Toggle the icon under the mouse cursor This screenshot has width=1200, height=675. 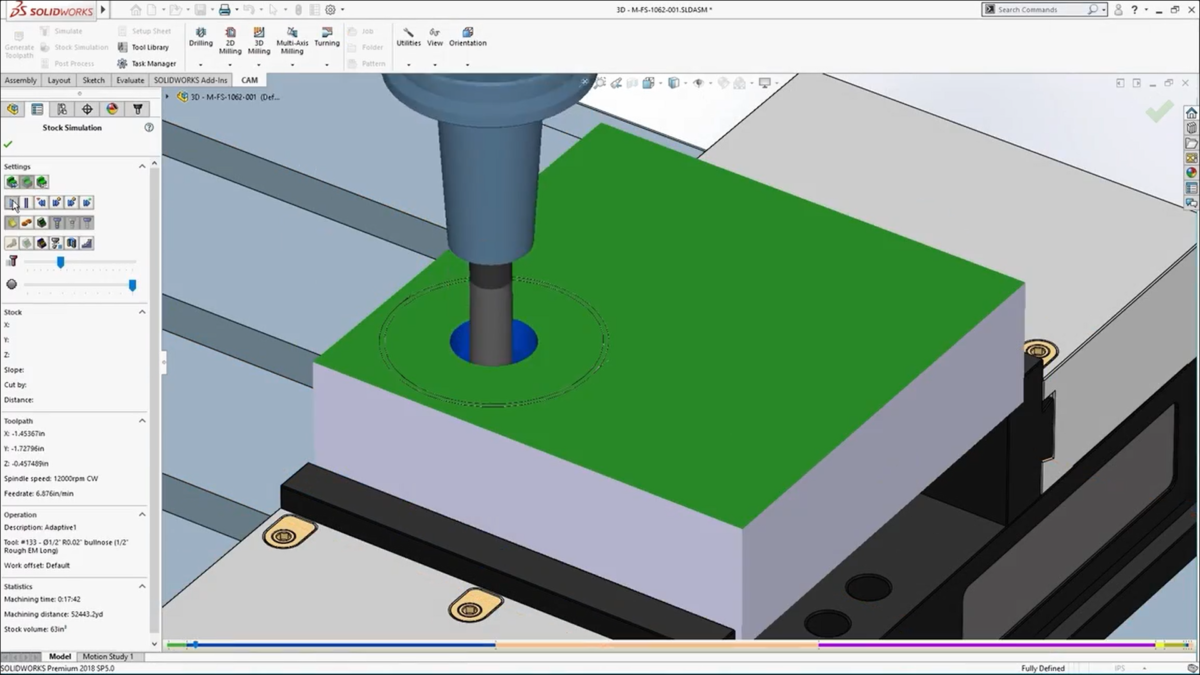point(12,202)
